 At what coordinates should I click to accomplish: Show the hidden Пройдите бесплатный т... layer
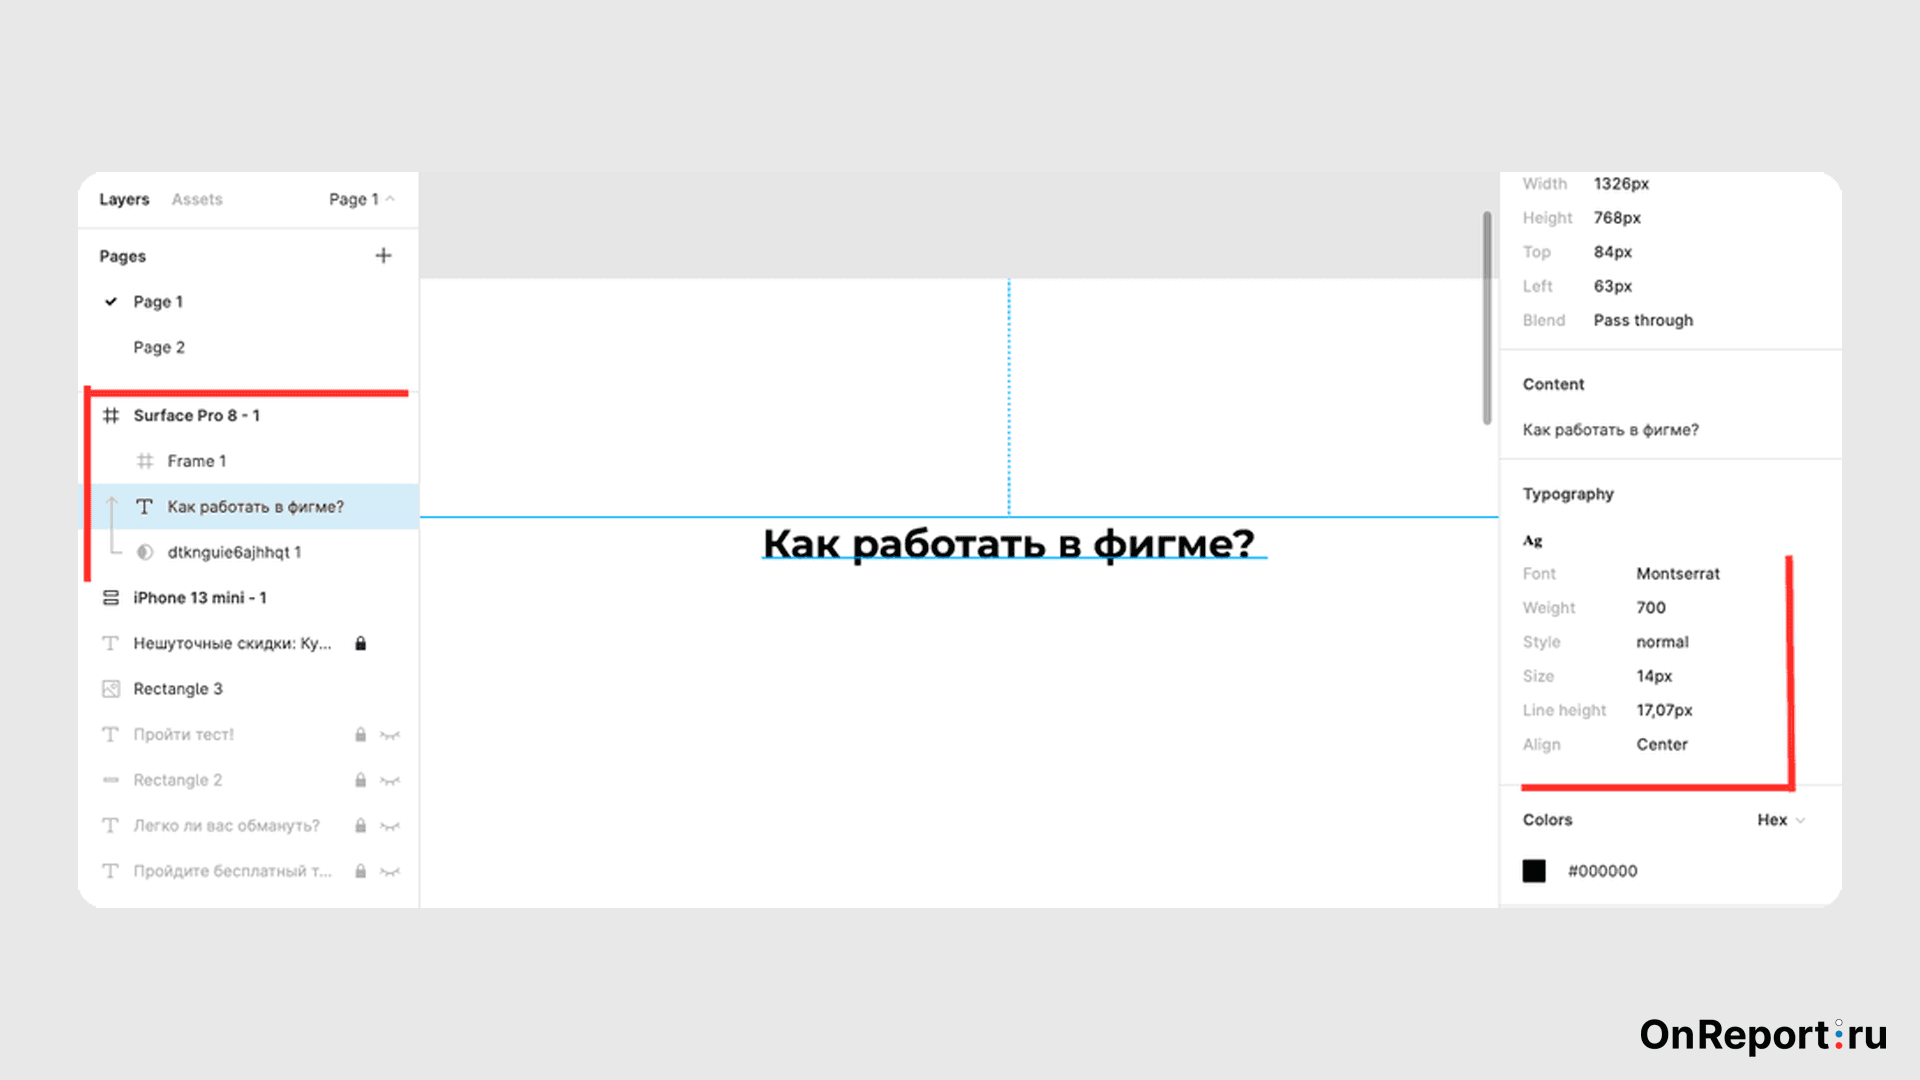pyautogui.click(x=390, y=872)
